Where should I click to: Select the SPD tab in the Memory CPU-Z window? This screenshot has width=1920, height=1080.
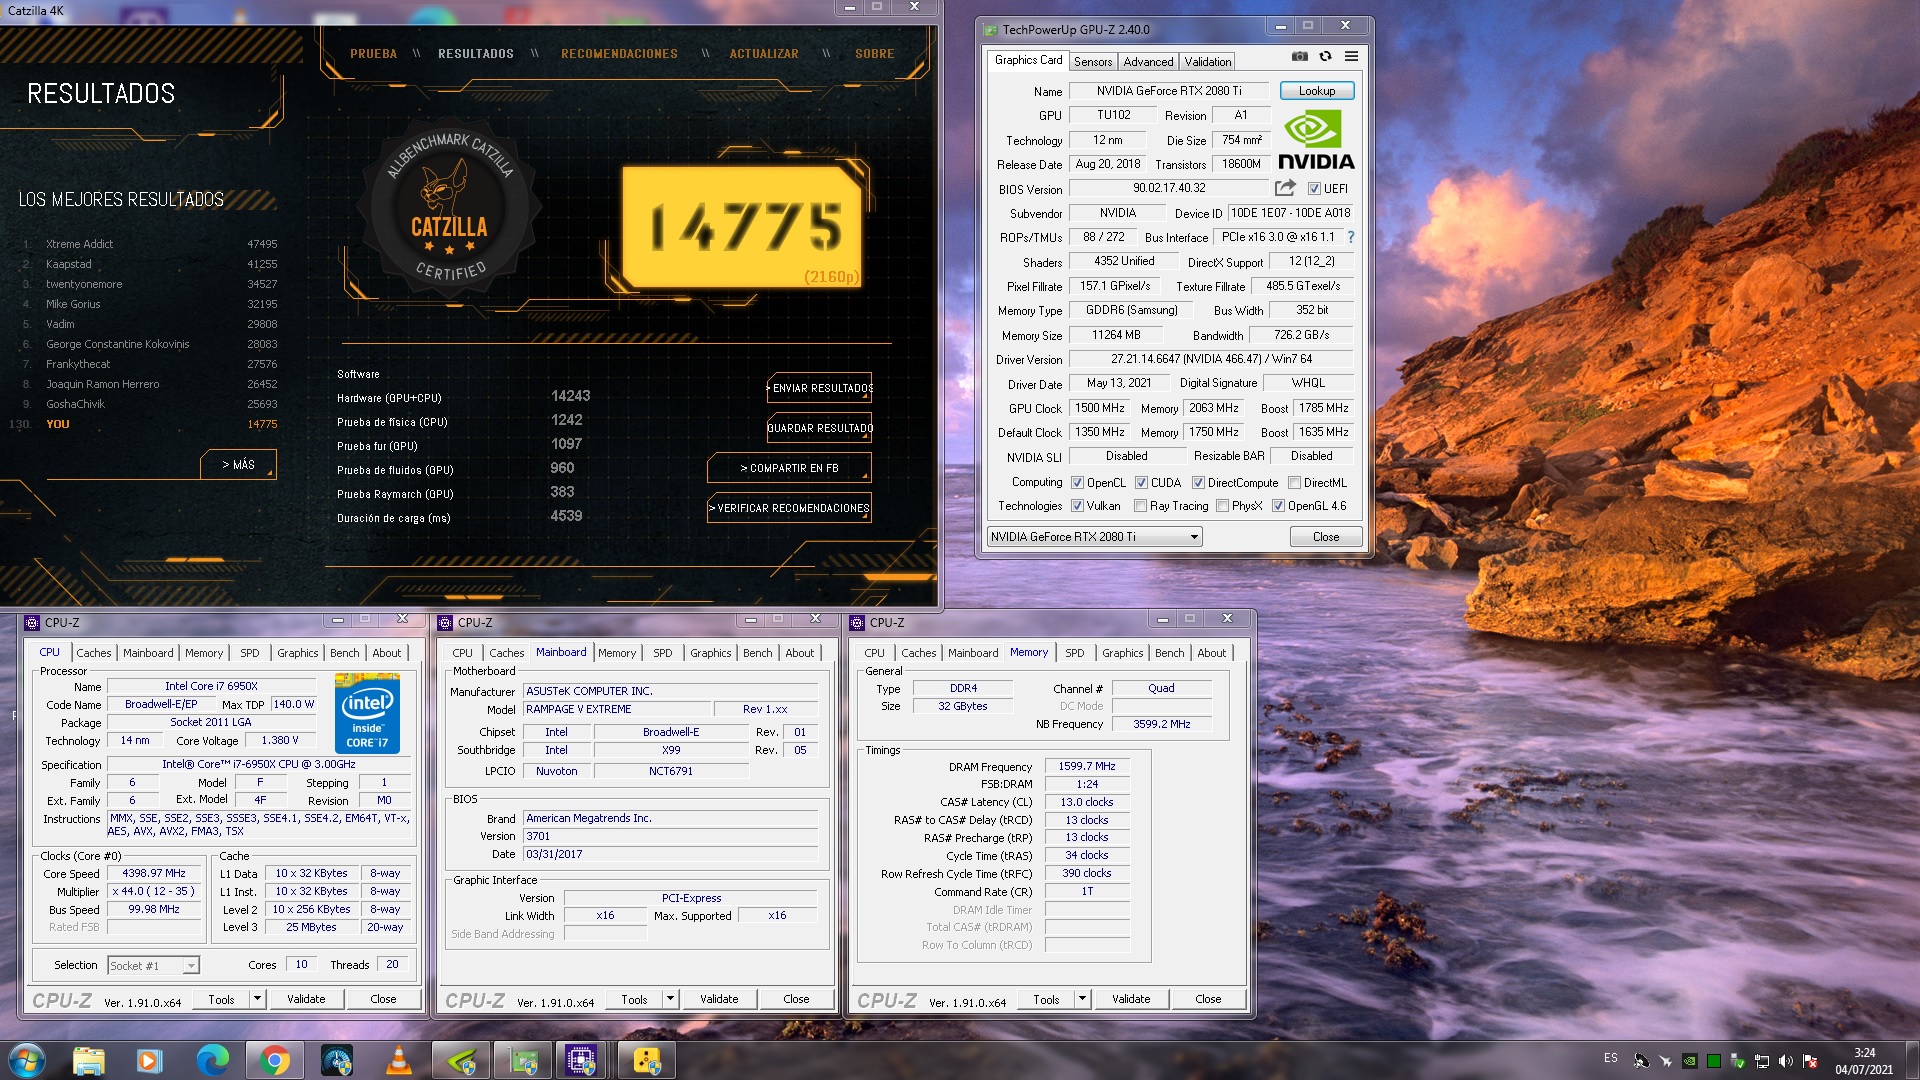click(x=1074, y=653)
